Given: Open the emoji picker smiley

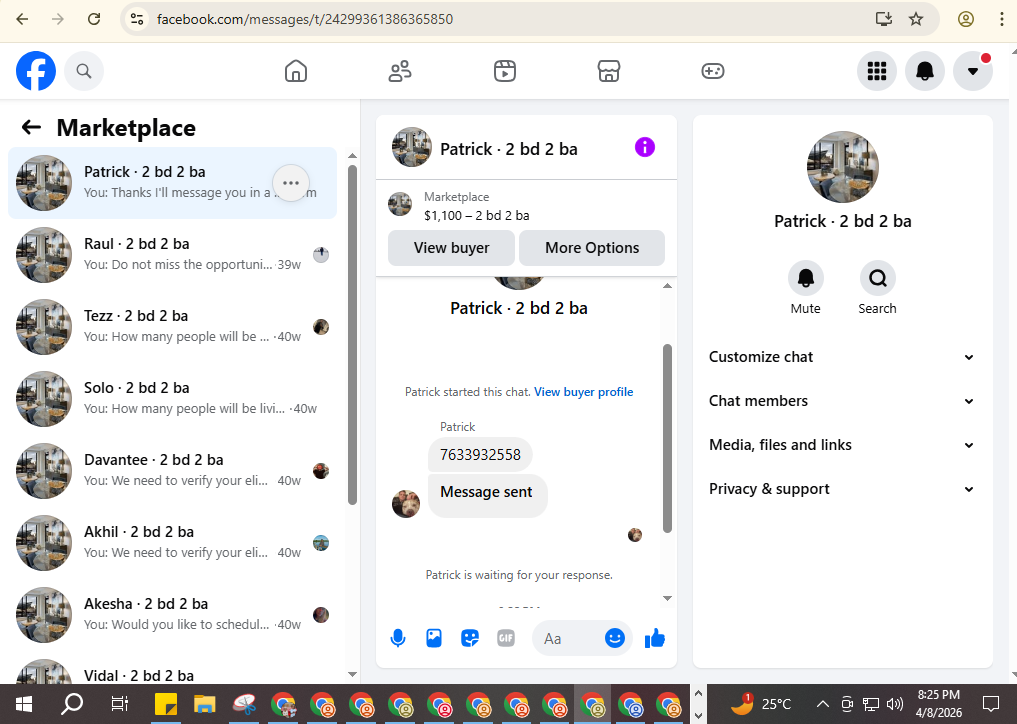Looking at the screenshot, I should 615,638.
